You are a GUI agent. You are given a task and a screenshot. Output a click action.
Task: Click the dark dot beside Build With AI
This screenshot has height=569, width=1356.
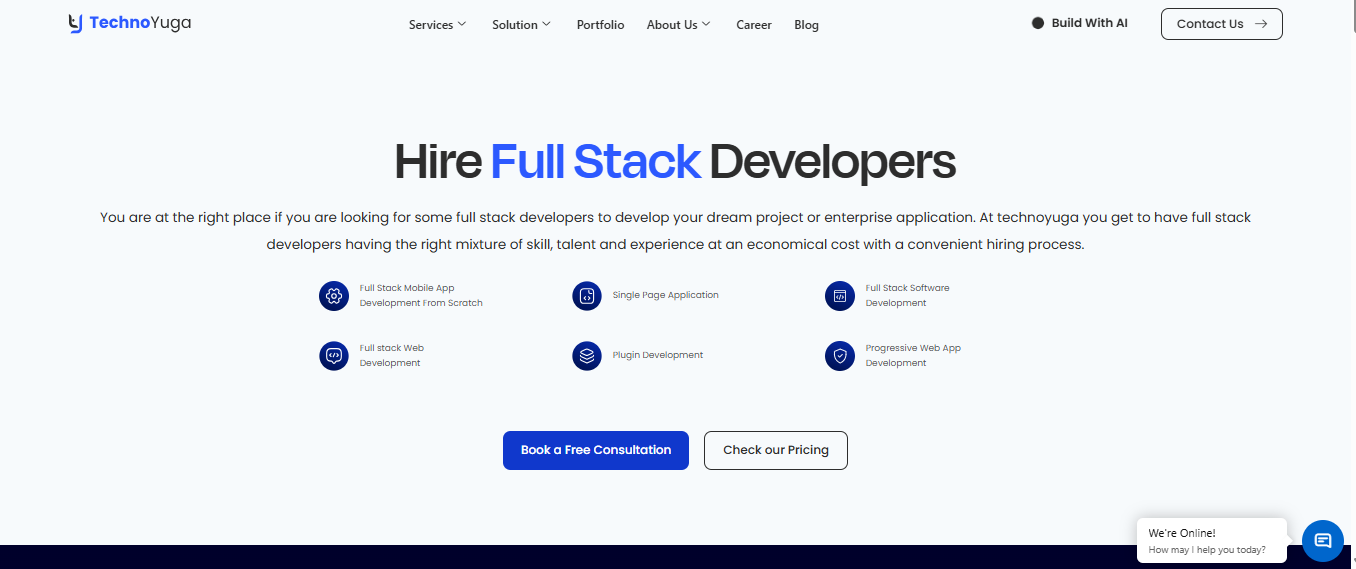tap(1038, 23)
